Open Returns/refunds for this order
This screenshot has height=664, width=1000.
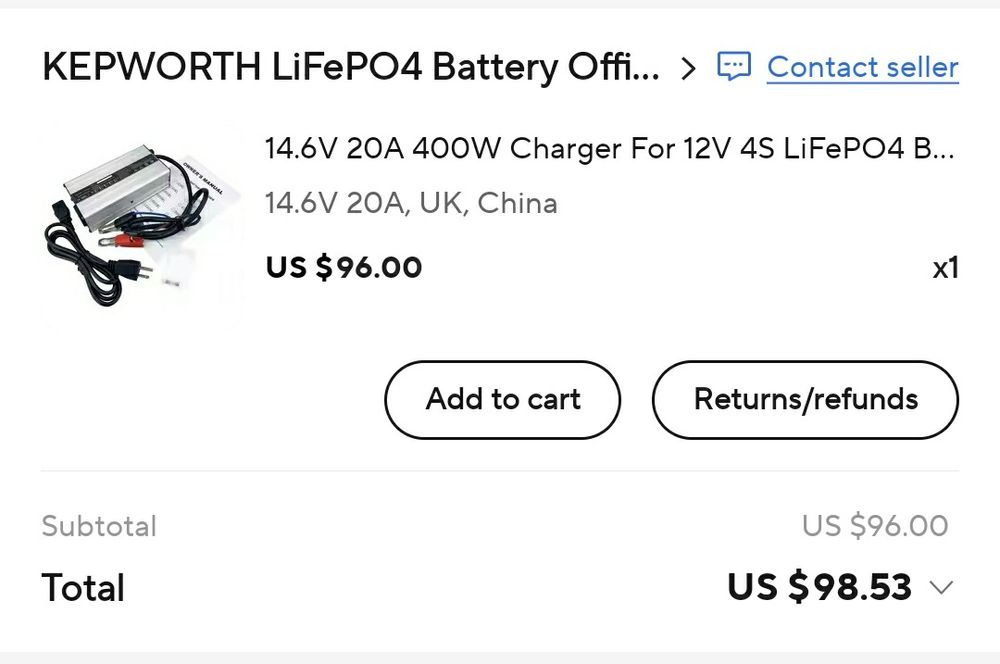[805, 399]
